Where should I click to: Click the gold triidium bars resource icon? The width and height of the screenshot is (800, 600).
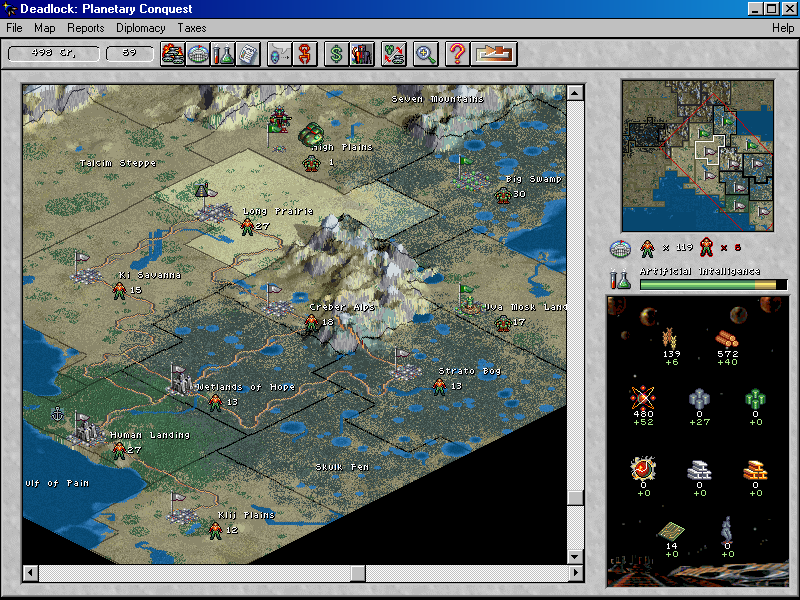click(x=756, y=470)
